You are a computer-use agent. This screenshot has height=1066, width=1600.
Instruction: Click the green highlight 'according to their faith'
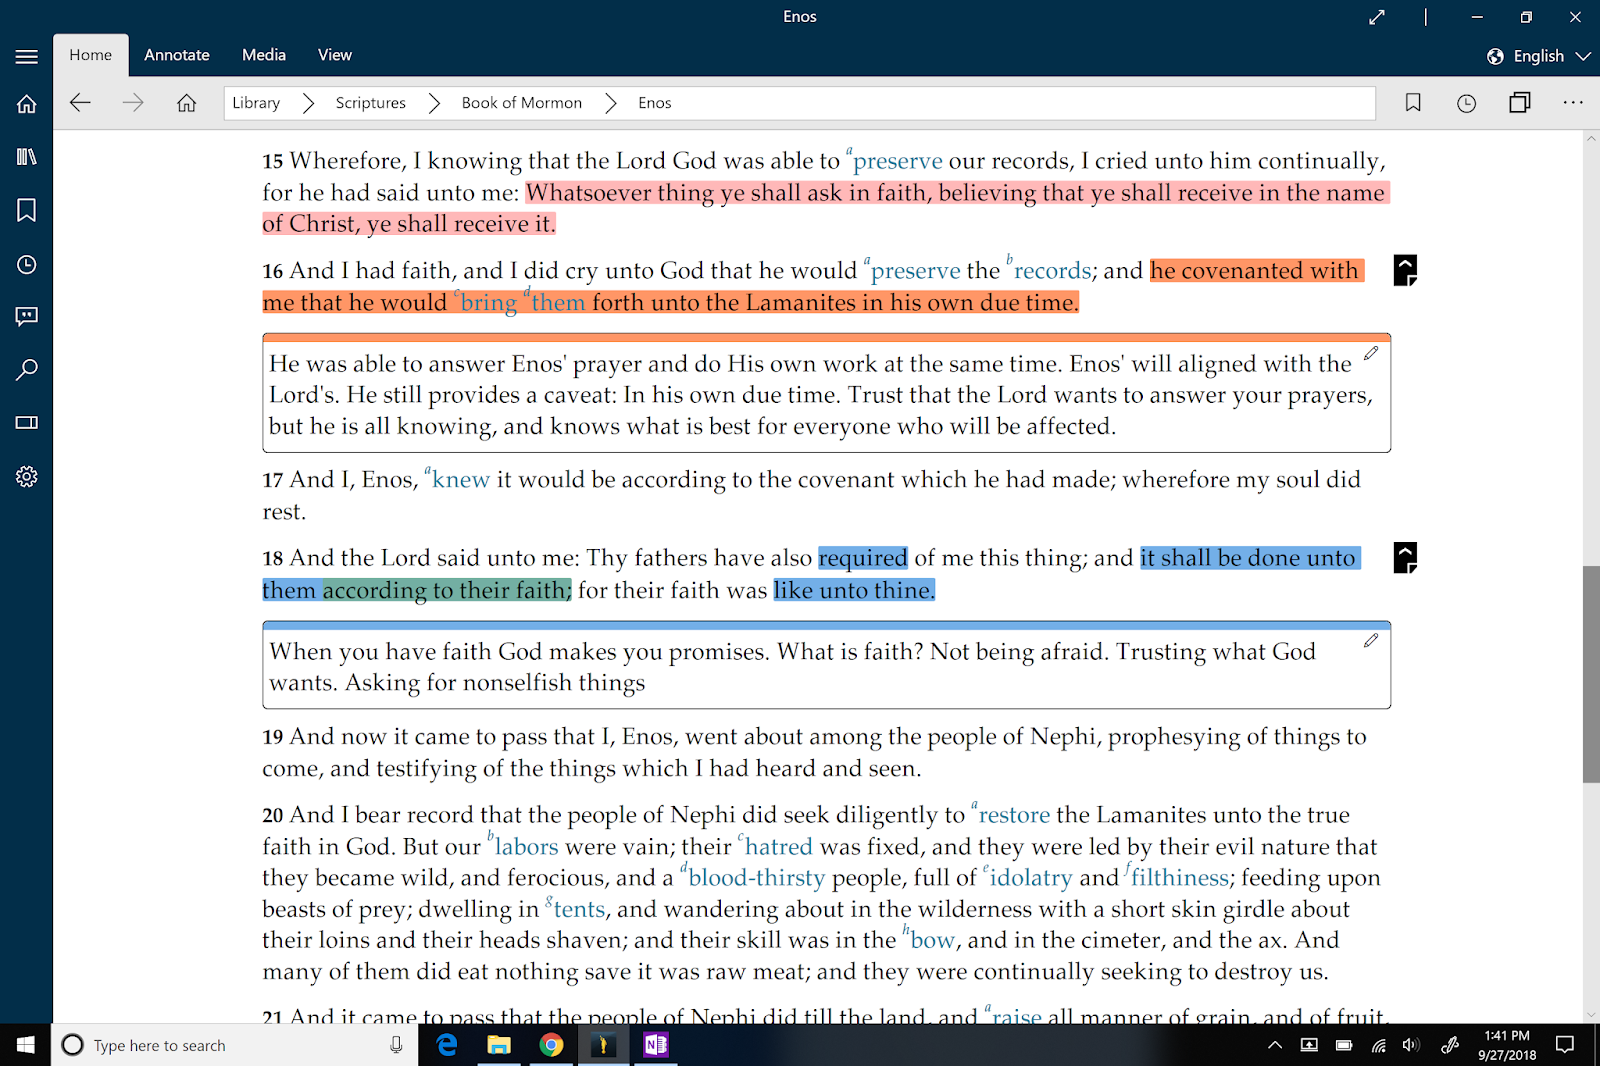tap(446, 590)
